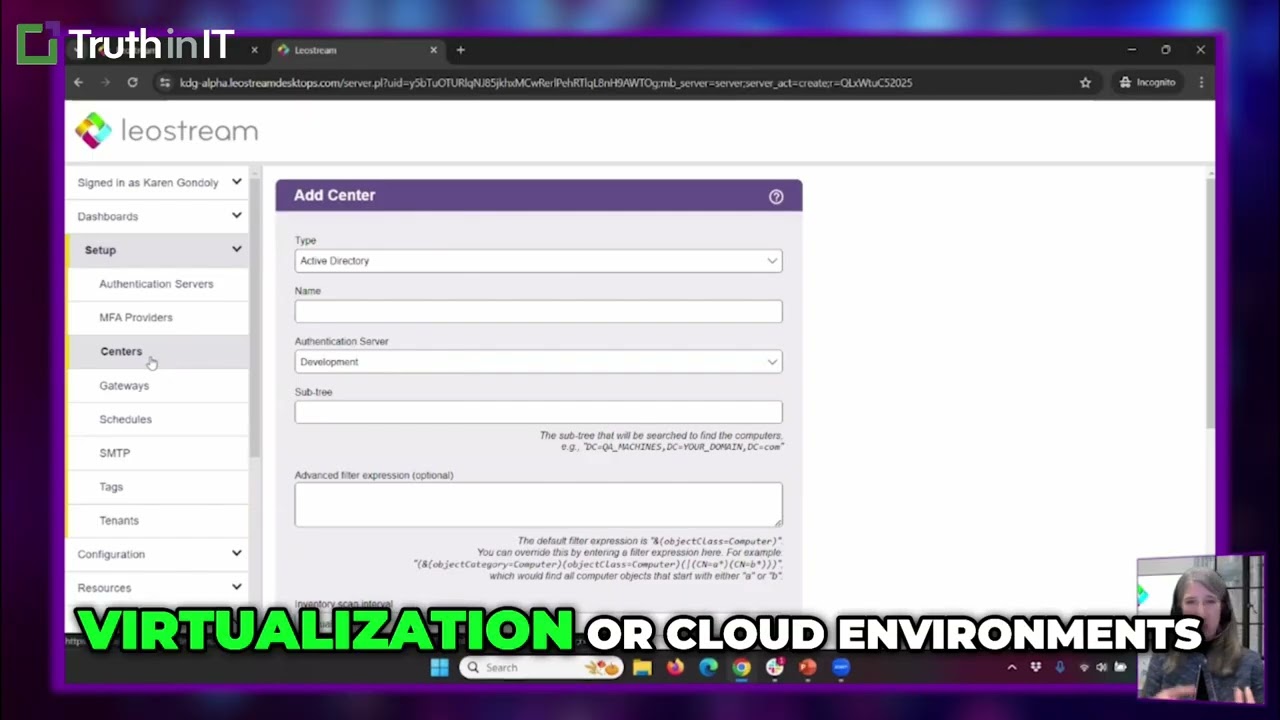Click the microphone tray icon
This screenshot has height=720, width=1280.
[x=1060, y=667]
